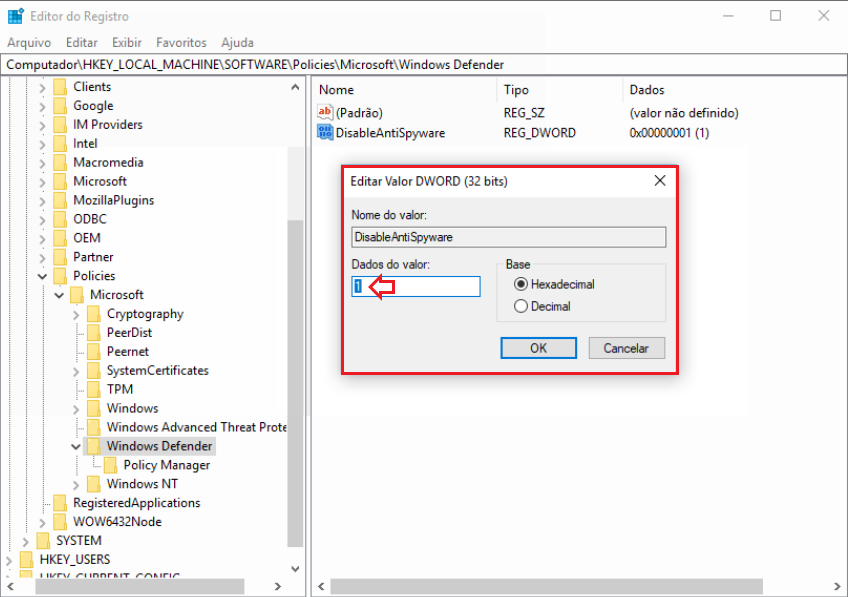The image size is (848, 597).
Task: Click the Windows NT folder icon
Action: 97,484
